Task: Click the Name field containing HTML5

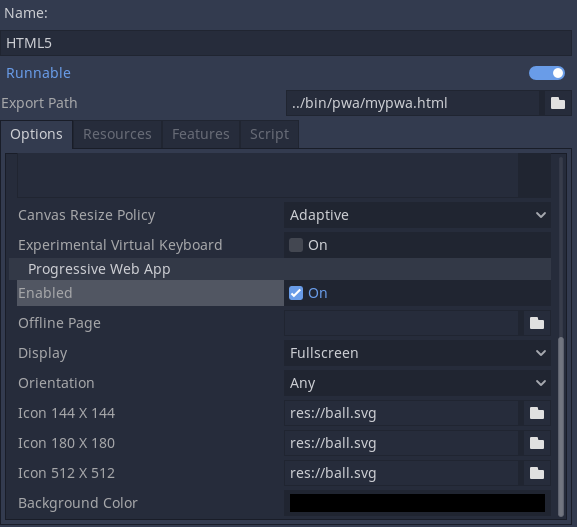Action: coord(286,43)
